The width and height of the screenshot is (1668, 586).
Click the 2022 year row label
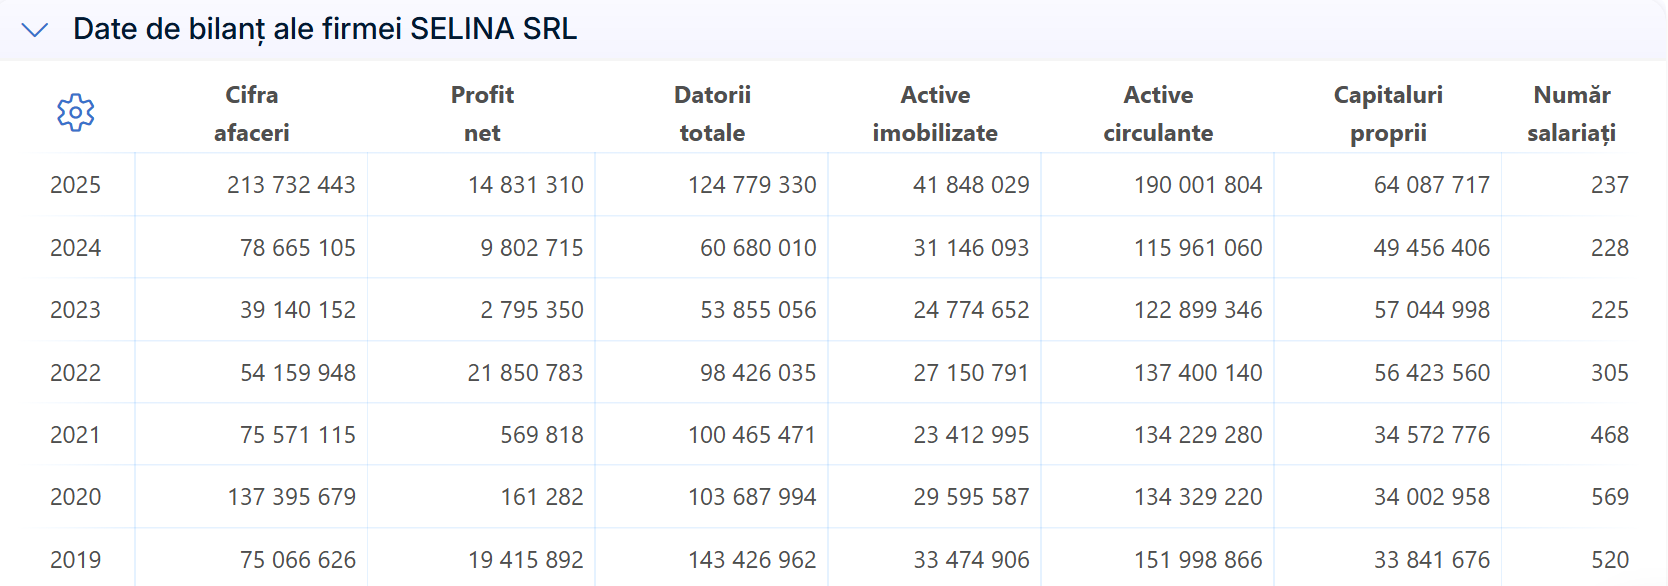coord(76,373)
